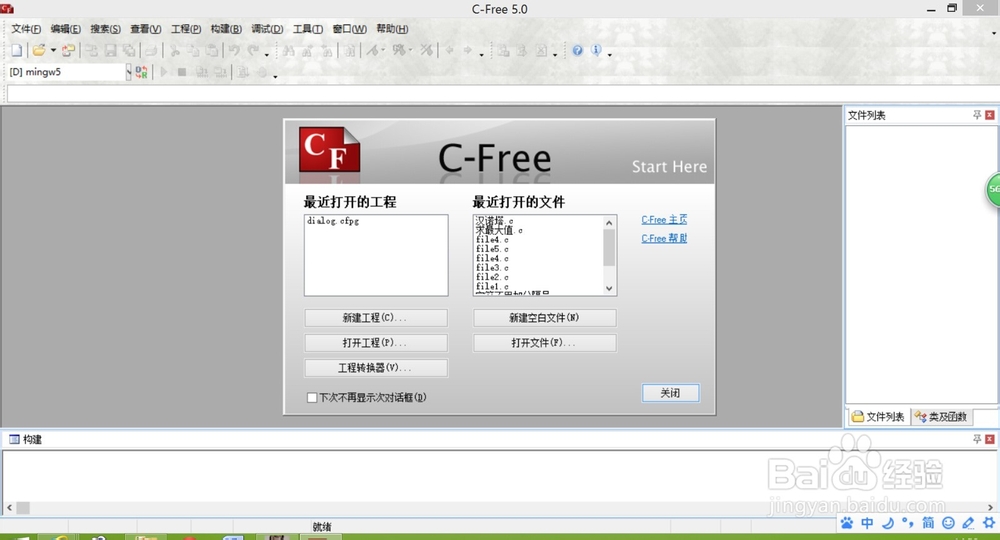The image size is (1000, 540).
Task: Open the 工程(P) menu
Action: (x=186, y=29)
